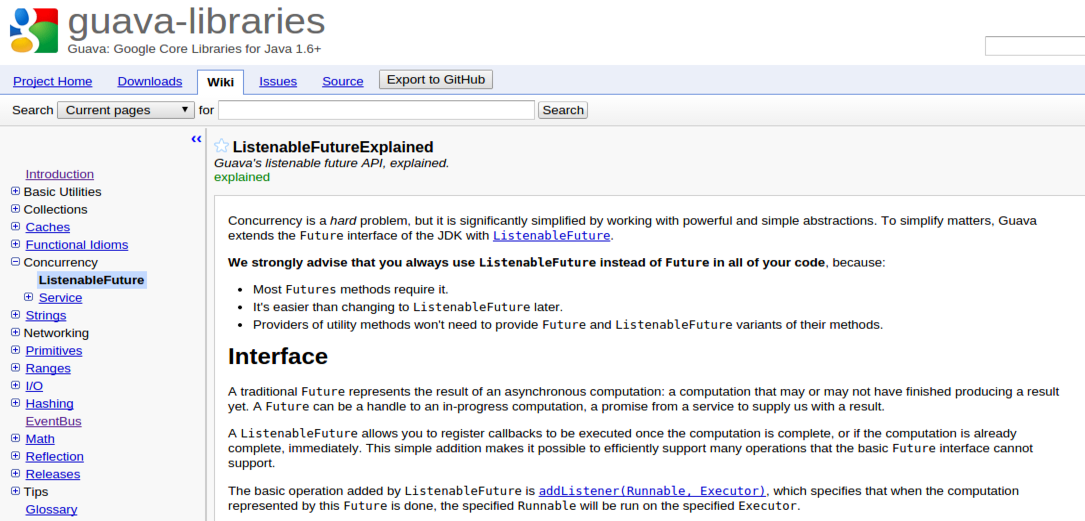Collapse the Concurrency tree node
1085x521 pixels.
(15, 262)
